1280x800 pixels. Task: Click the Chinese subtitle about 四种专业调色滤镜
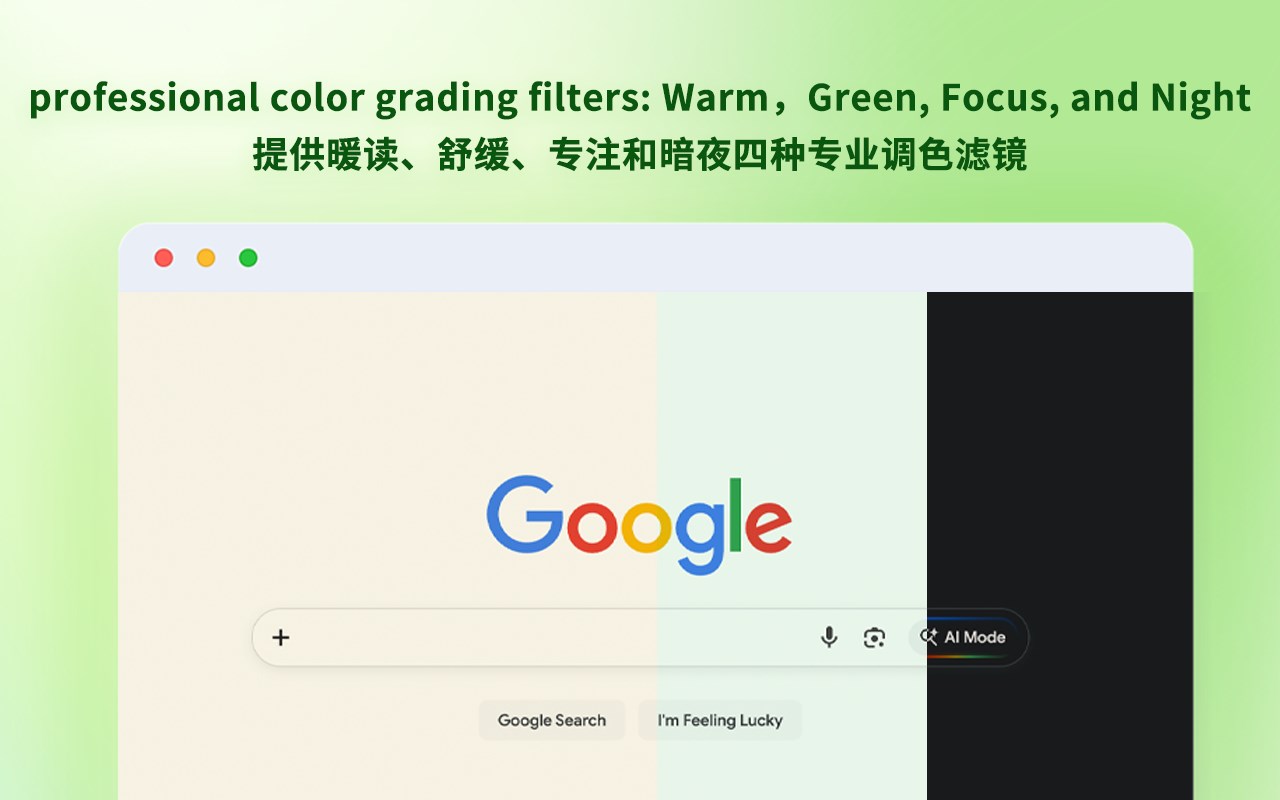[x=640, y=155]
